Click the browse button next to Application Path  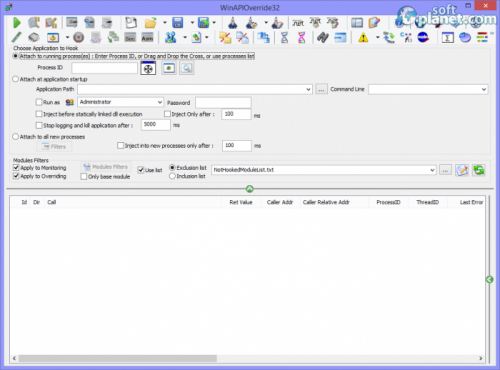(x=321, y=89)
